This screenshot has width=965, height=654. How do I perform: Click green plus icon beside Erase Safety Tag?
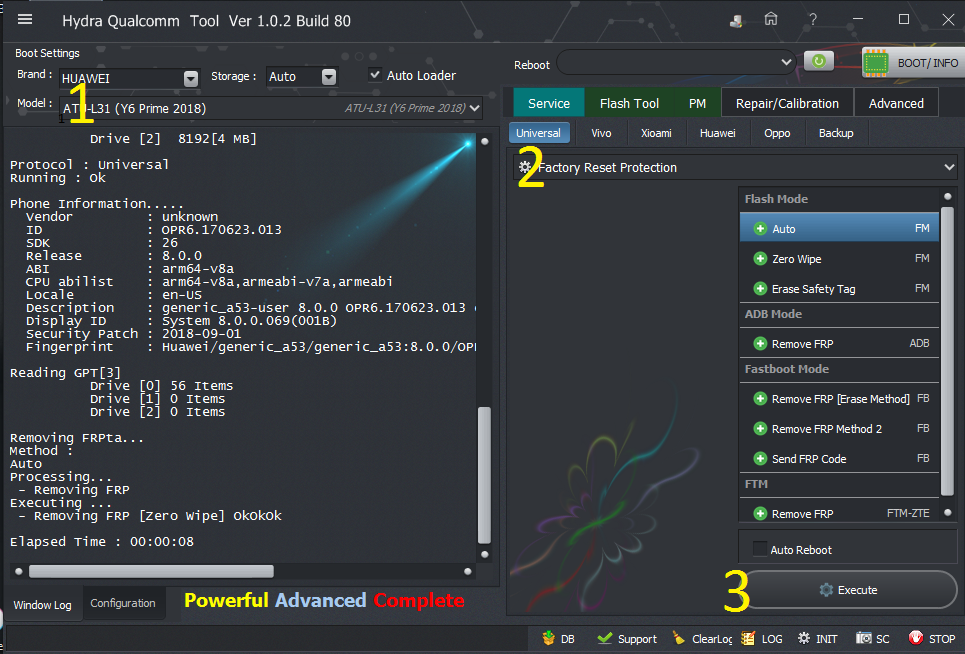click(760, 289)
